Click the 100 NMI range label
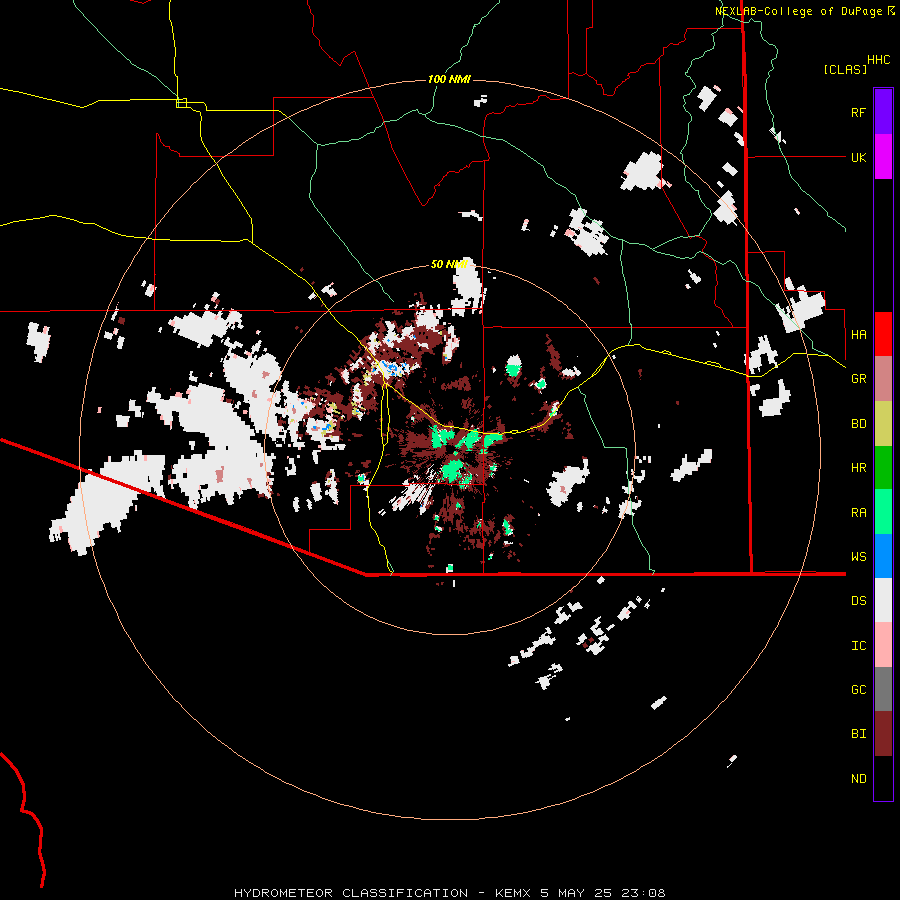Image resolution: width=900 pixels, height=900 pixels. 449,79
